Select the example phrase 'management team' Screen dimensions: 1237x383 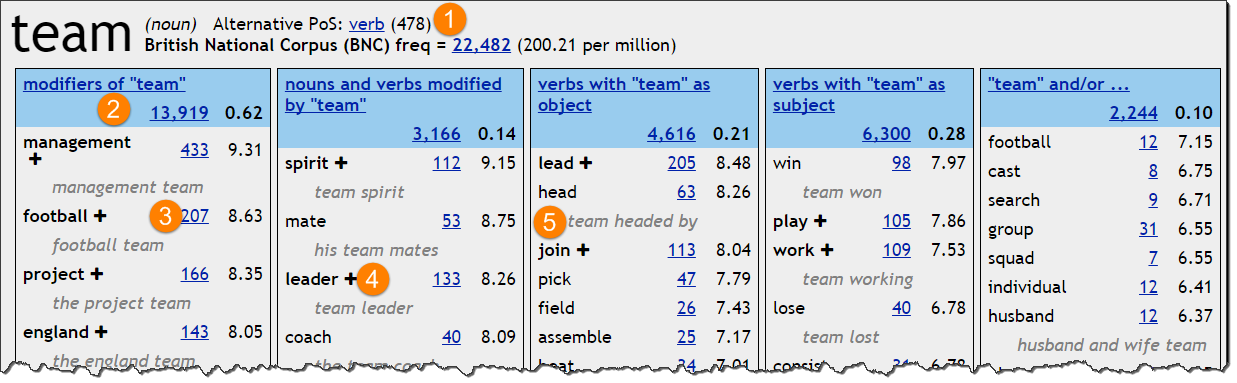pyautogui.click(x=127, y=187)
